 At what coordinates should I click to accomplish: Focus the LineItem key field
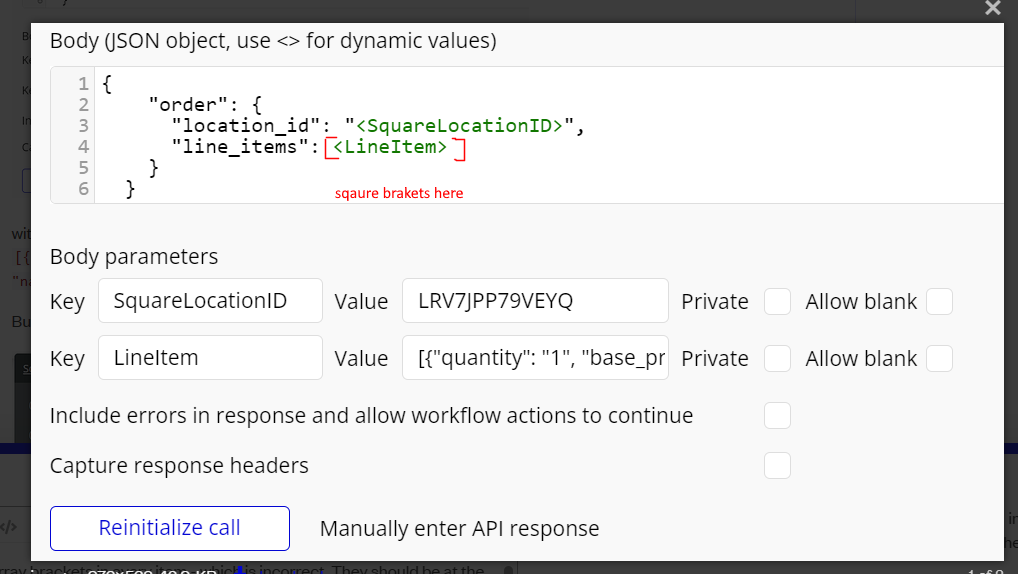[x=210, y=358]
